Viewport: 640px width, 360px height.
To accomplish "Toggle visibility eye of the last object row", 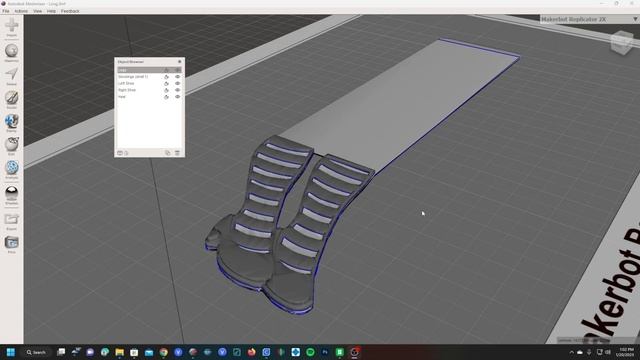I will click(x=178, y=97).
